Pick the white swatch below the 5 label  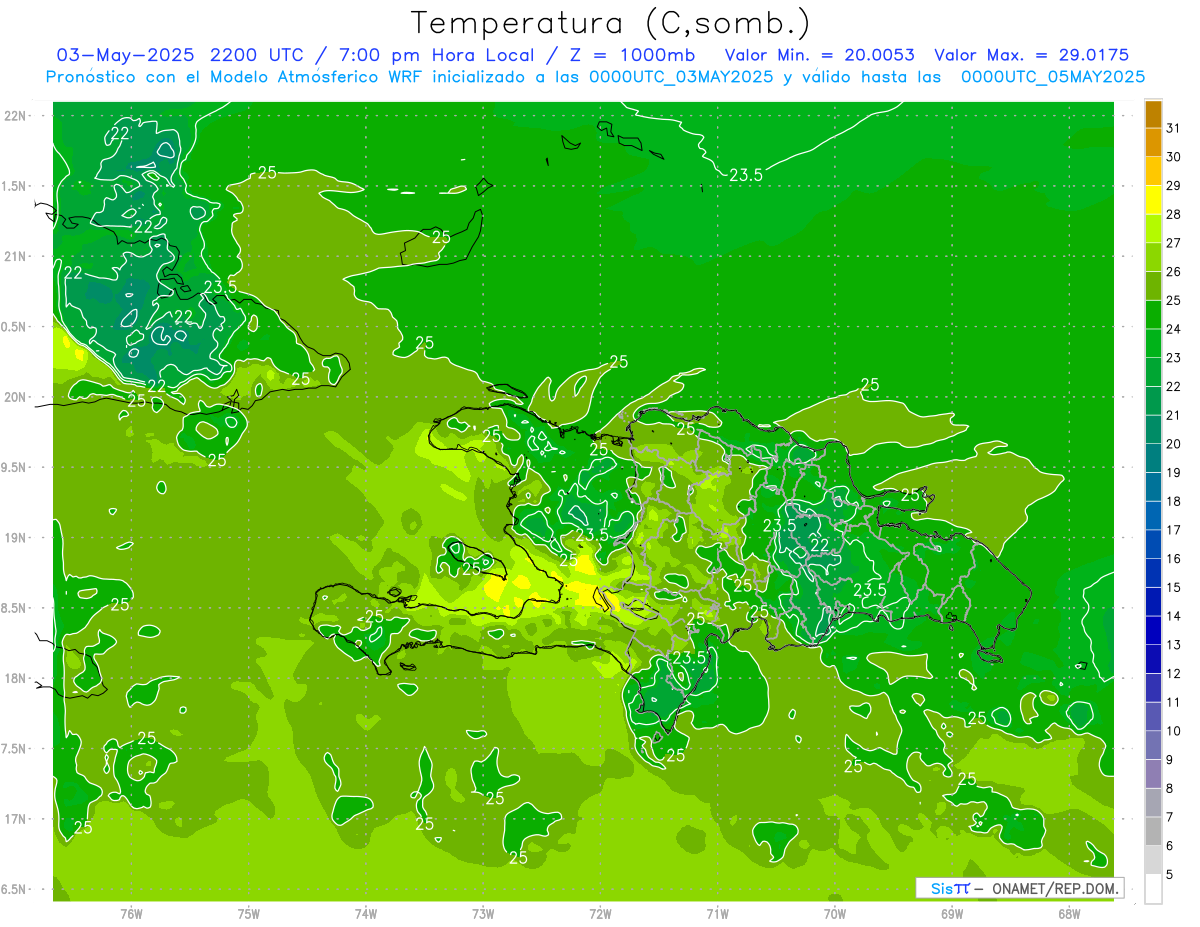1153,889
